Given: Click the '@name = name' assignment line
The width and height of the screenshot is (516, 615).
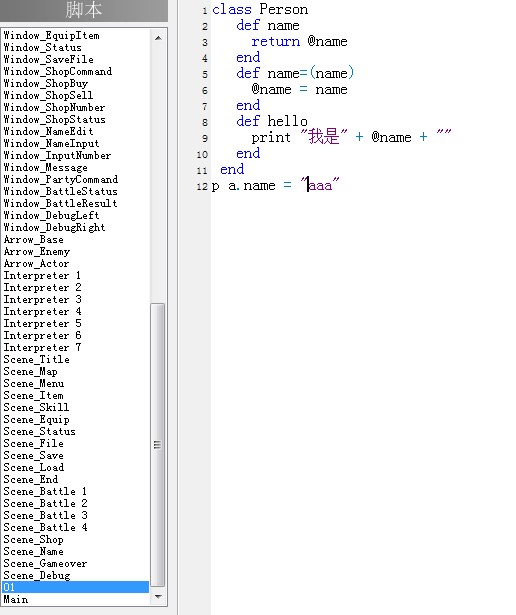Looking at the screenshot, I should [299, 89].
